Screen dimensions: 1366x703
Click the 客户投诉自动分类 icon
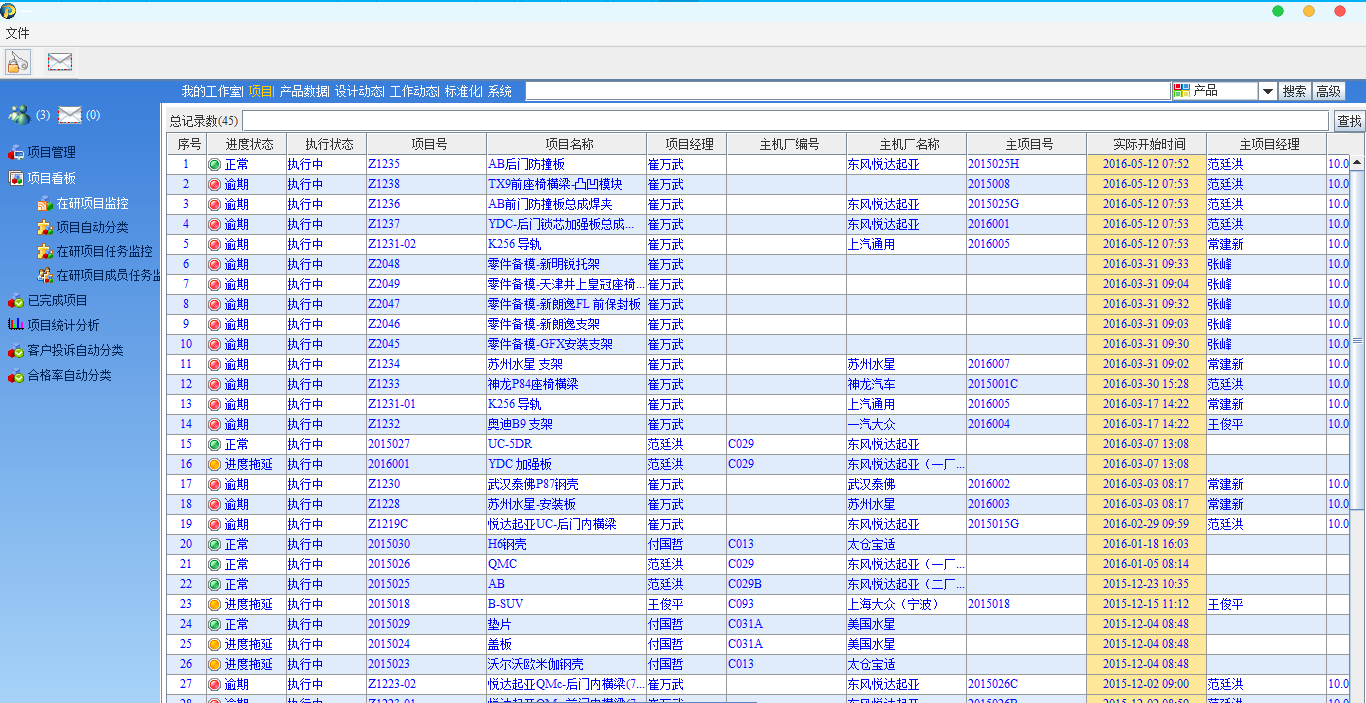click(x=16, y=351)
